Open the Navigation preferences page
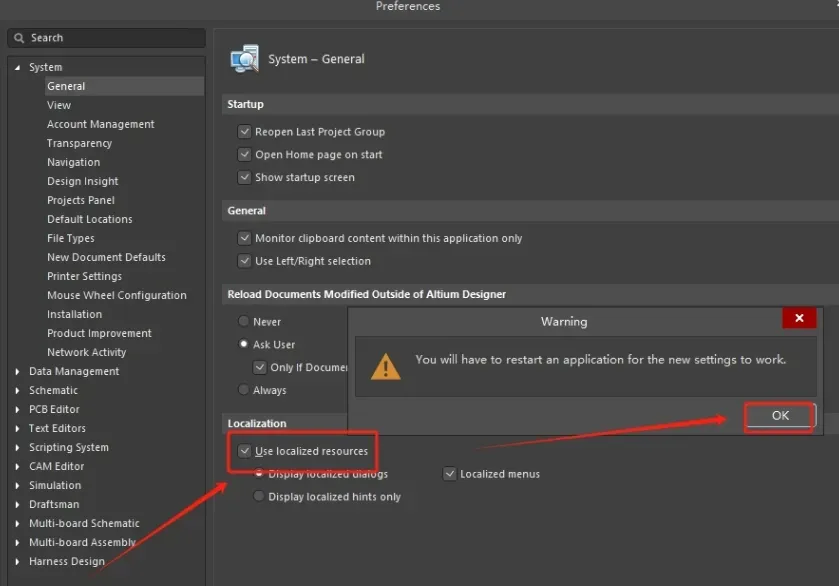 [73, 162]
